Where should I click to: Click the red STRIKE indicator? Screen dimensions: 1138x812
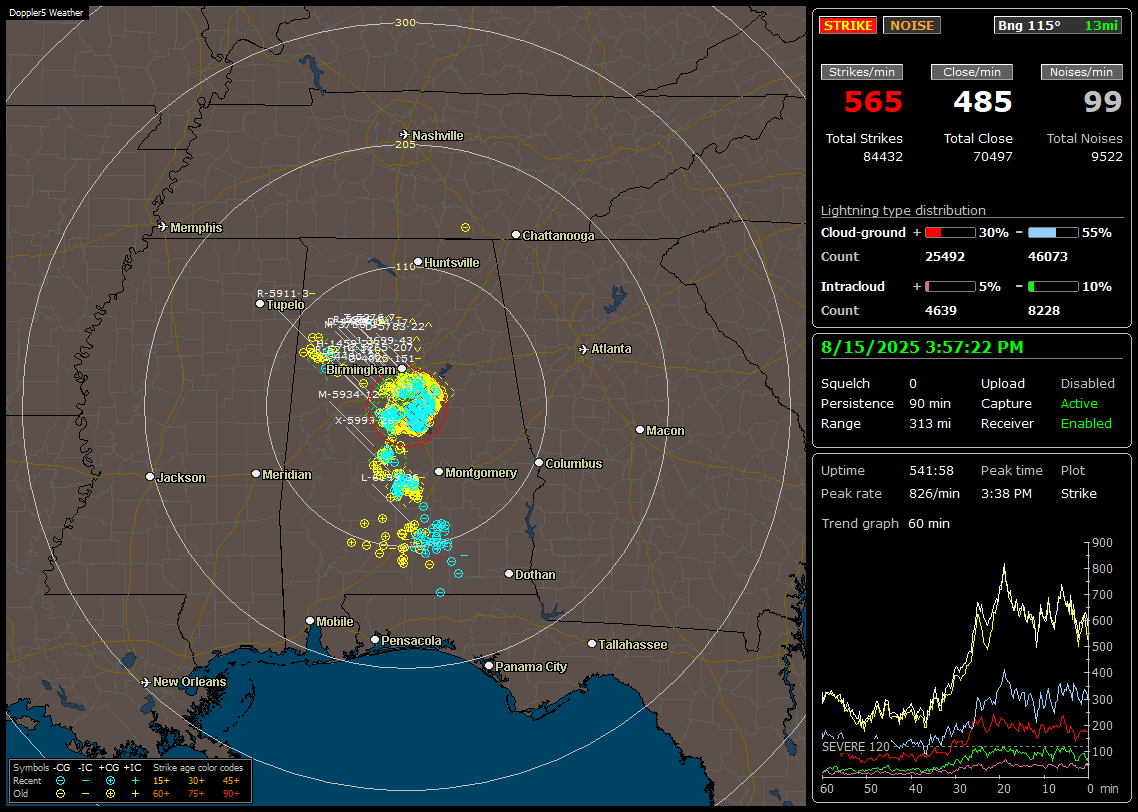pos(848,25)
